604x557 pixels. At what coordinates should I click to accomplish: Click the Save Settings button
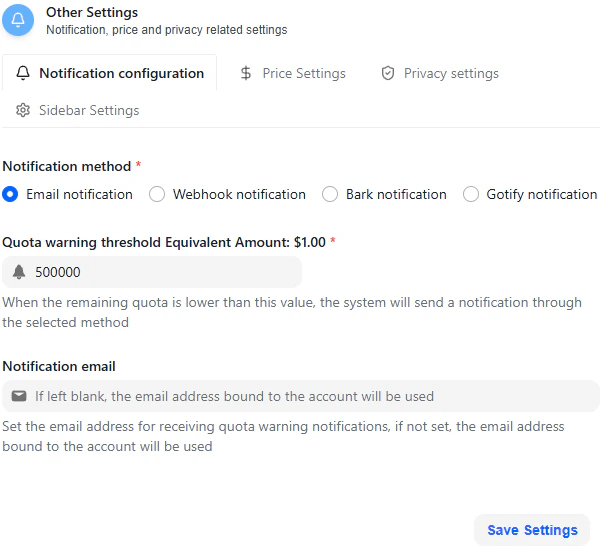pos(532,530)
